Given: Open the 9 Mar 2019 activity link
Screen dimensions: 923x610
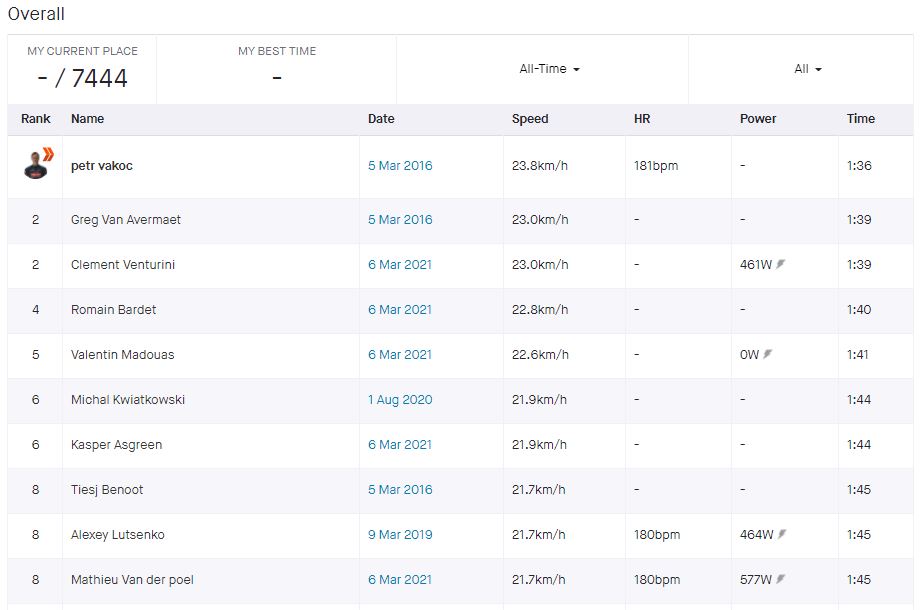Looking at the screenshot, I should [400, 535].
